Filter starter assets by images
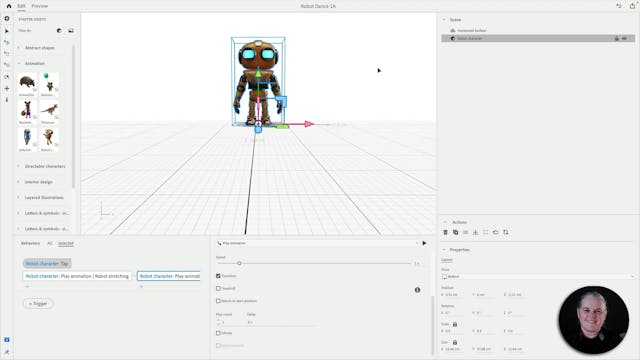640x360 pixels. [71, 31]
